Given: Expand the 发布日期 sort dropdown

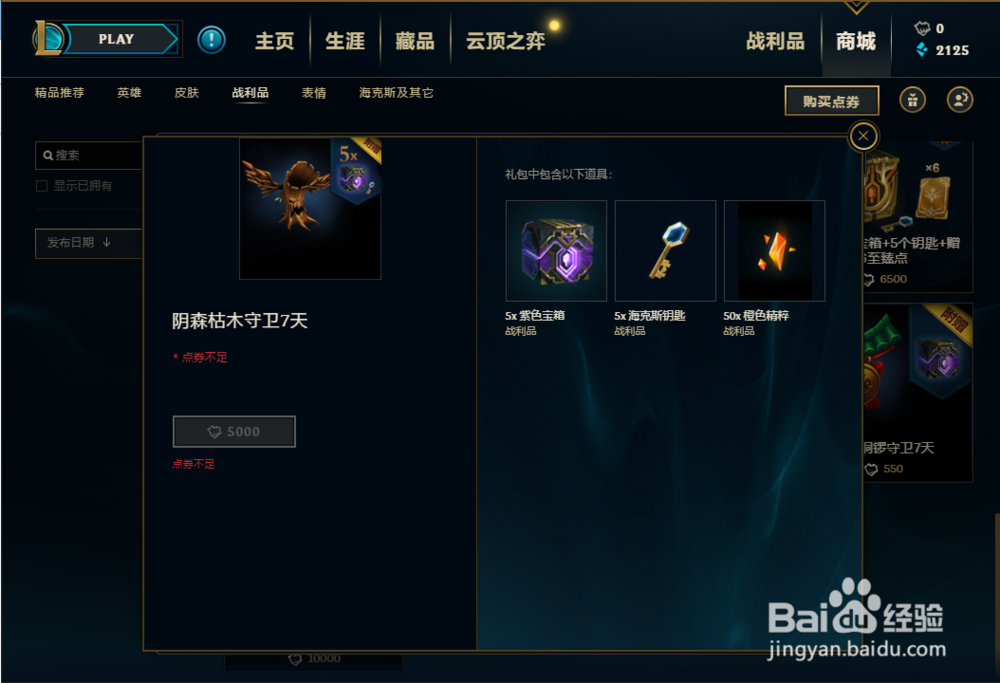Looking at the screenshot, I should 89,243.
